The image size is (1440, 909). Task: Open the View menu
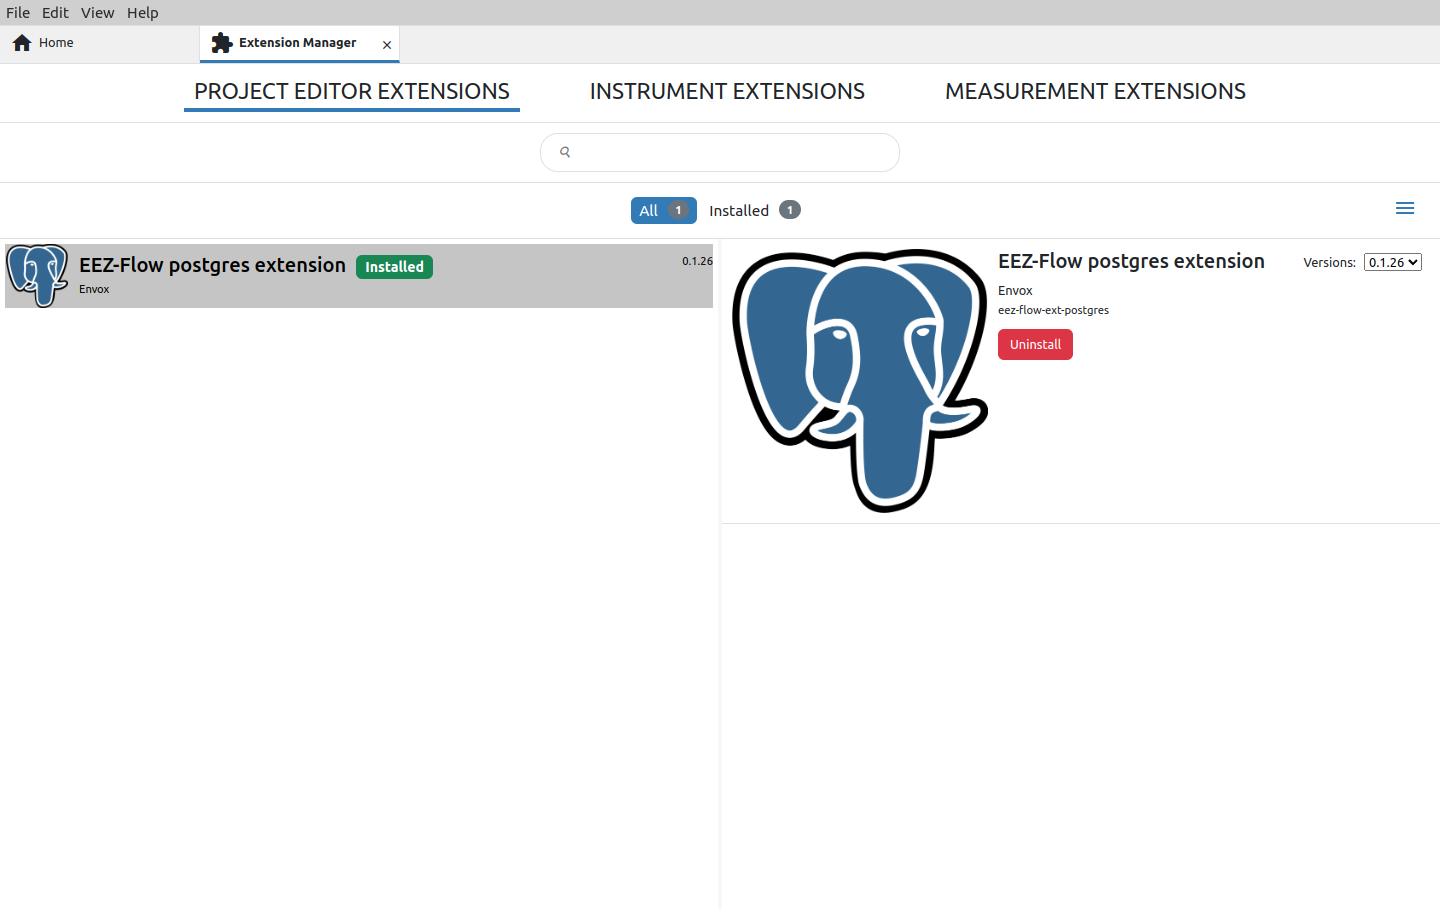coord(97,13)
